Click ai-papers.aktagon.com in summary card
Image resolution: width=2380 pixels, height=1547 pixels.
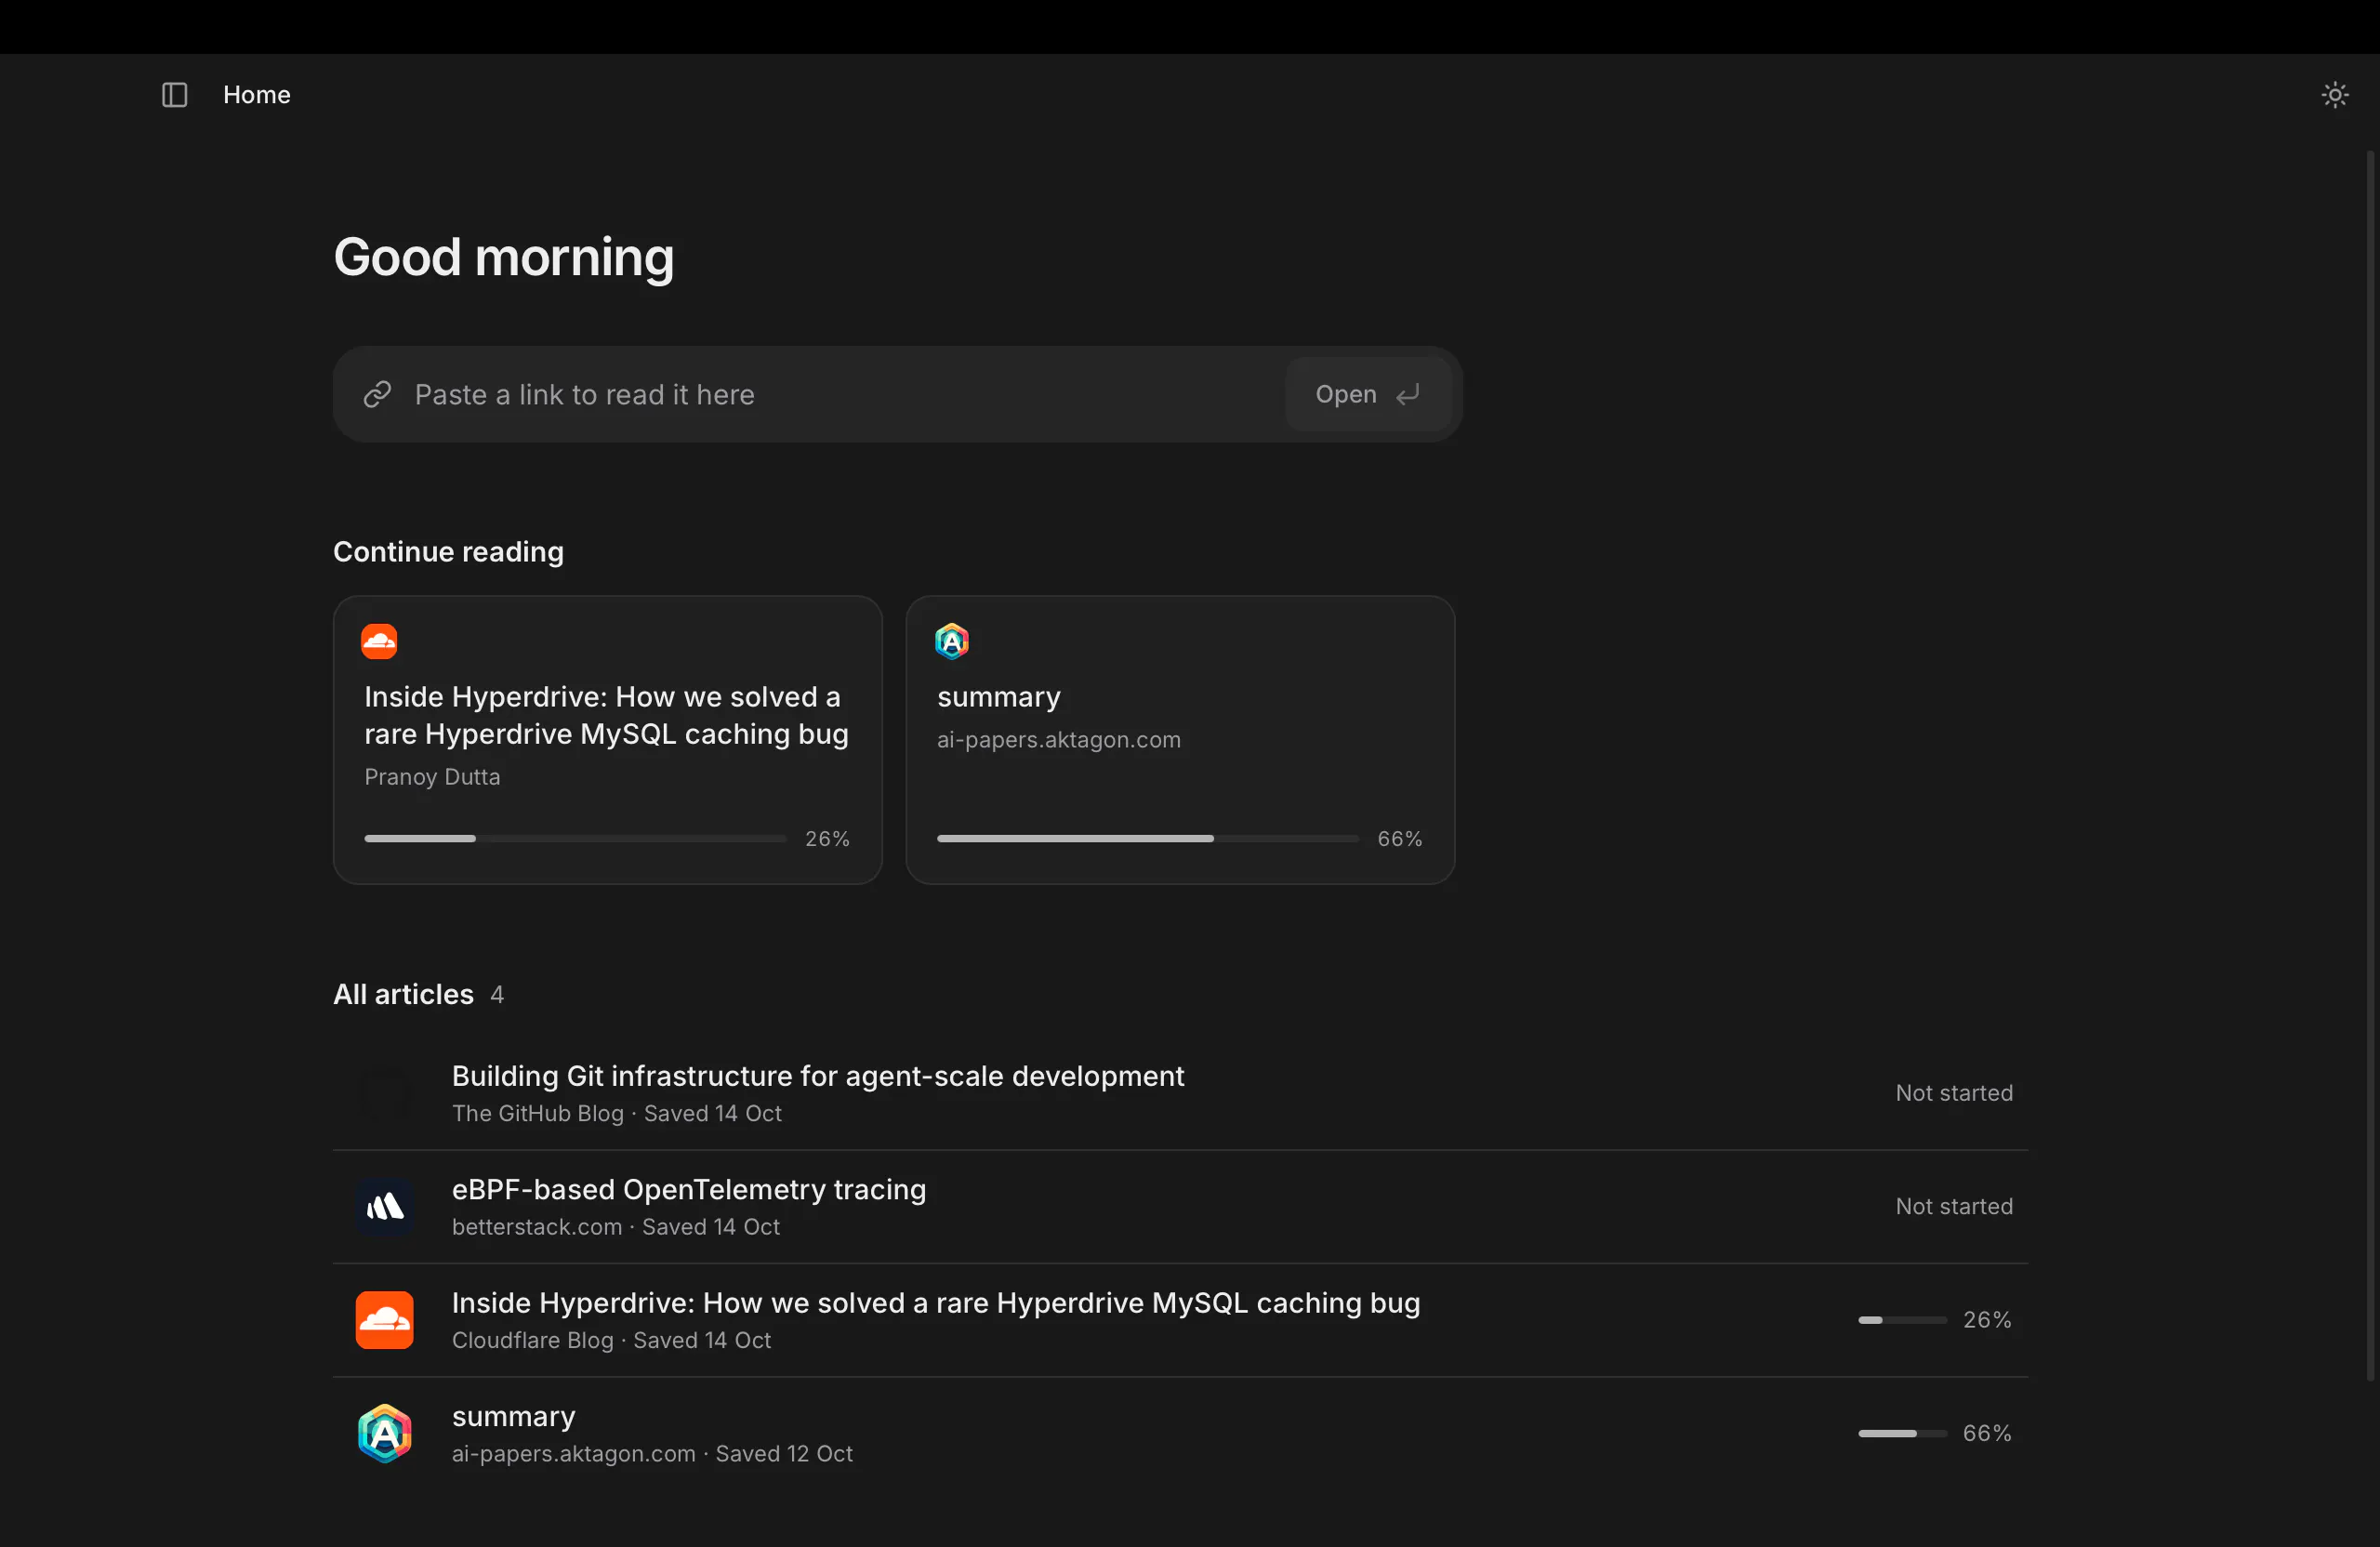coord(1059,740)
